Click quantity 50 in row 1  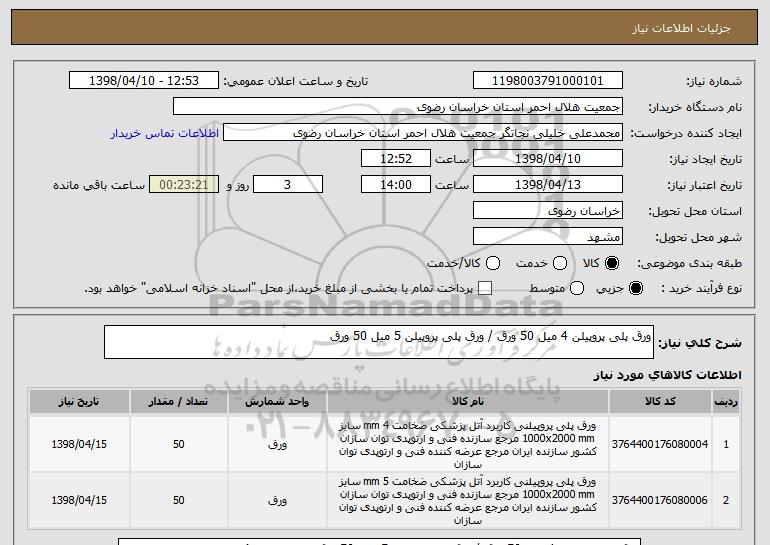(x=178, y=444)
